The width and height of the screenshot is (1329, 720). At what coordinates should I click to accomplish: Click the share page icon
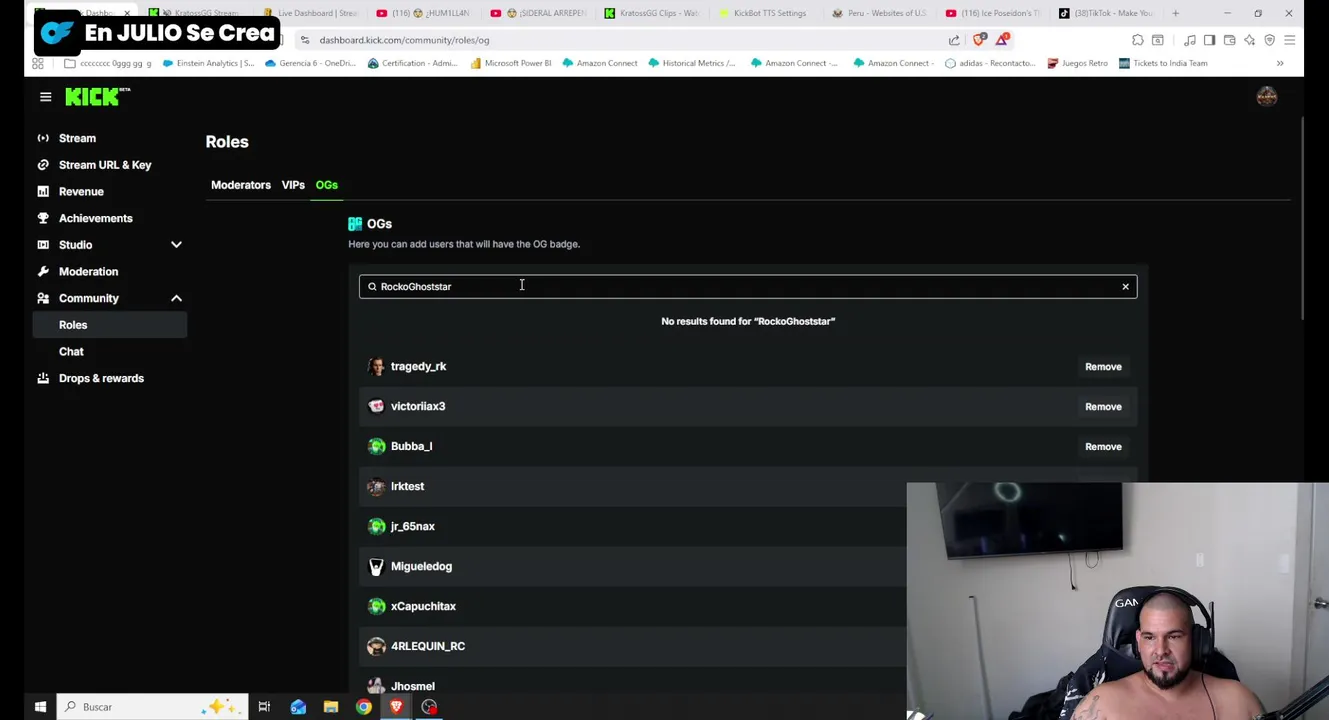tap(954, 40)
